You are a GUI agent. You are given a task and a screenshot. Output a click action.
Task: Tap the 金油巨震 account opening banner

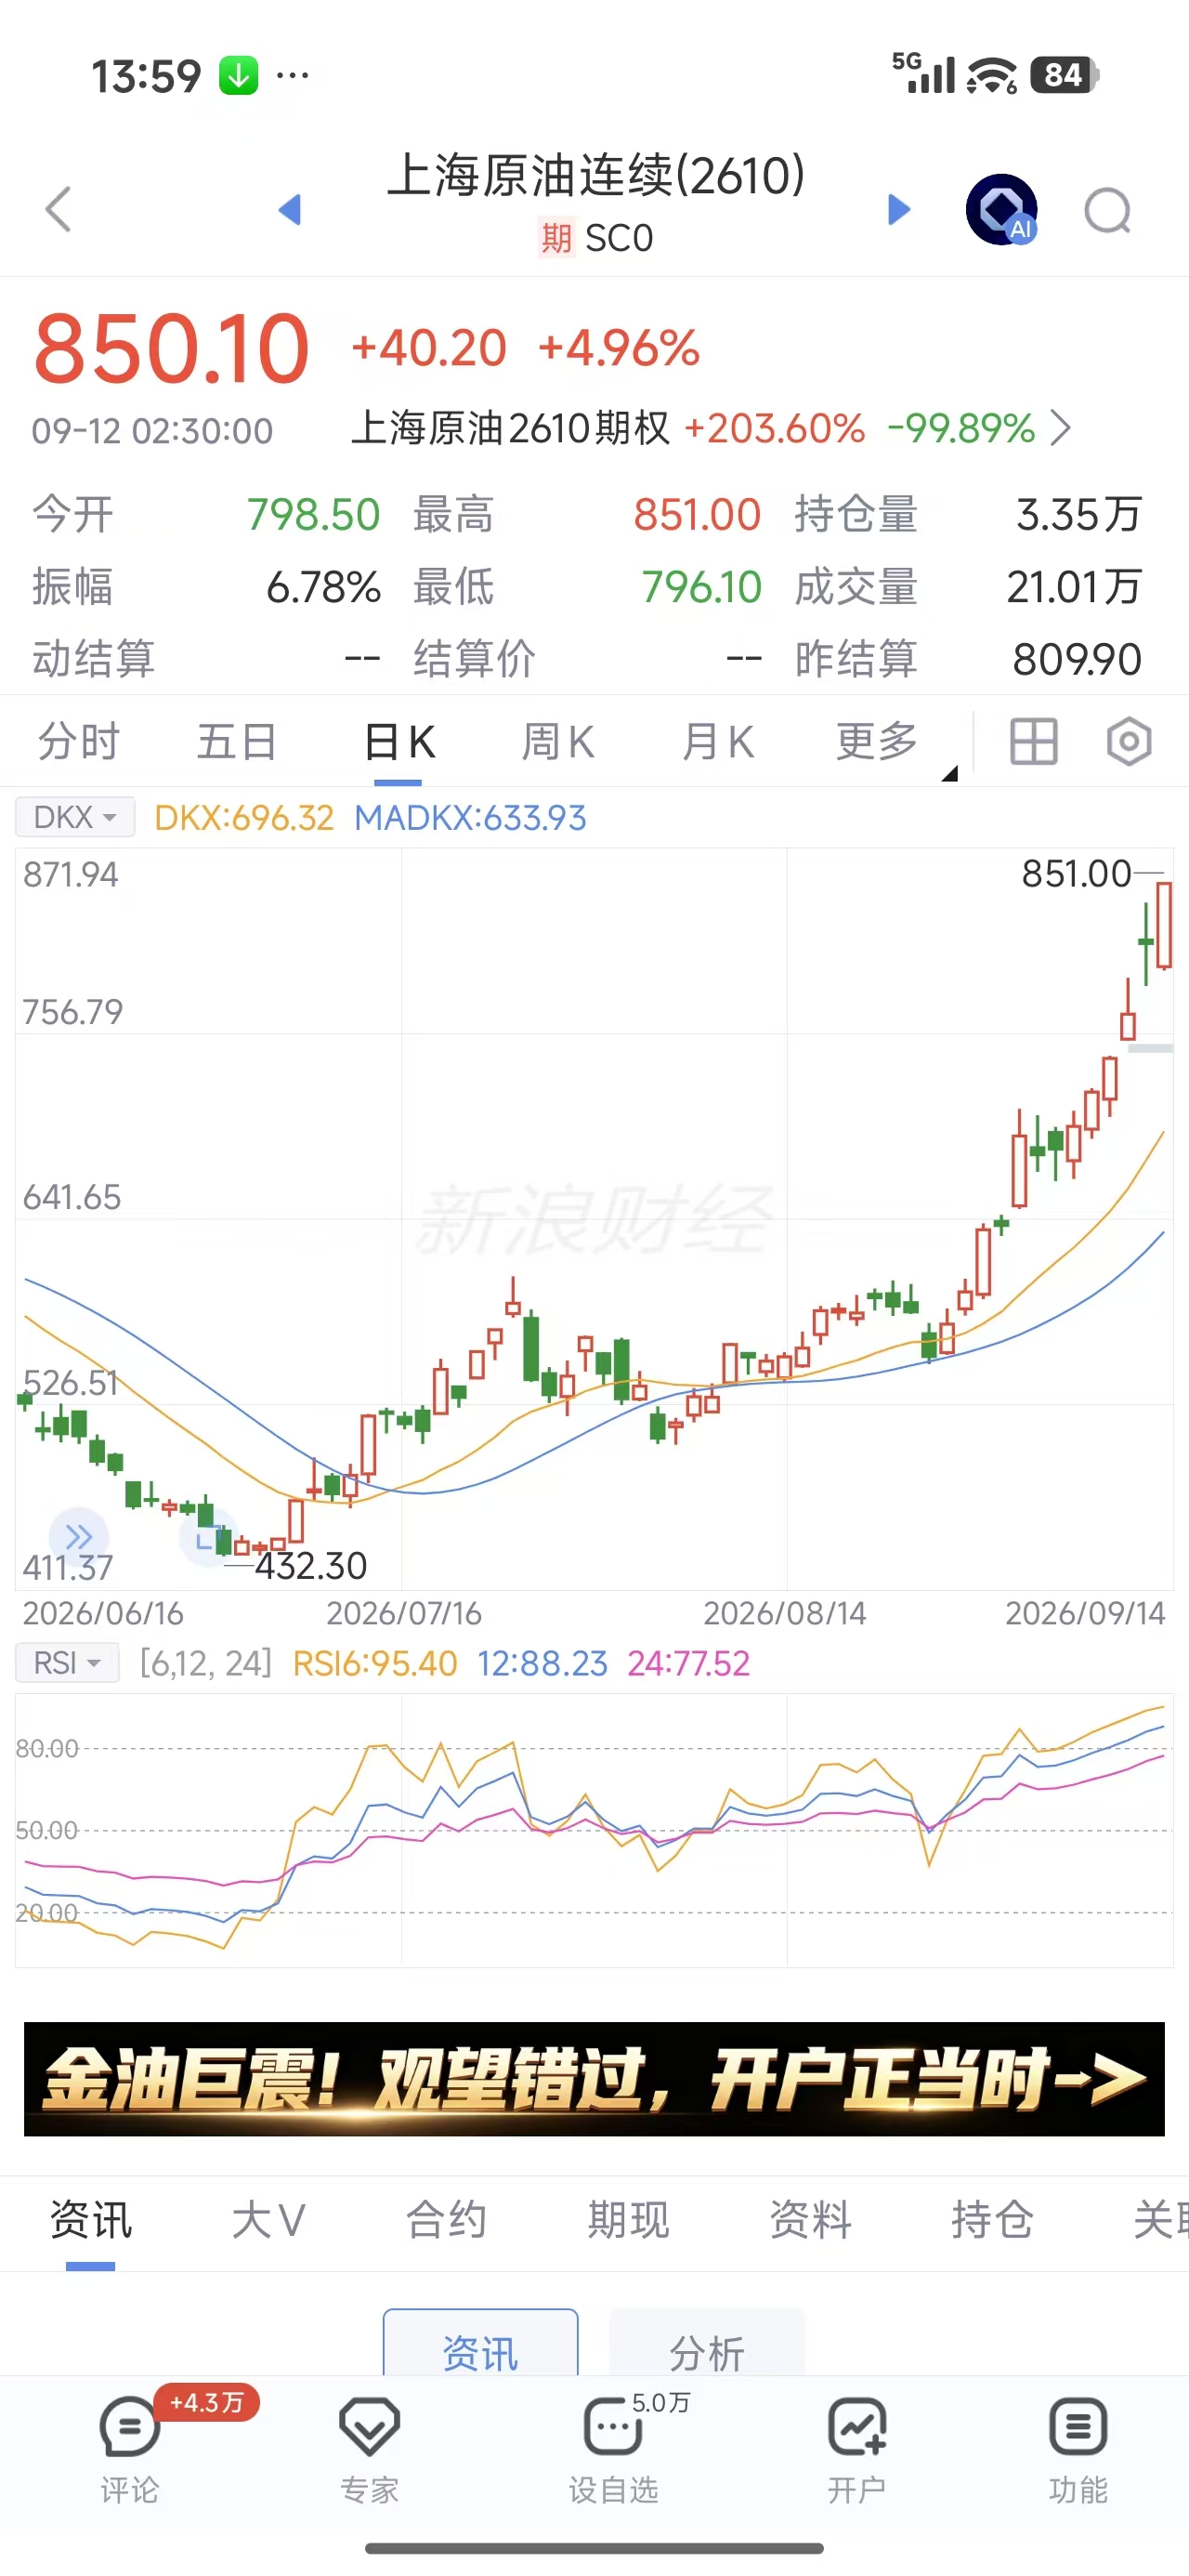pos(594,2079)
